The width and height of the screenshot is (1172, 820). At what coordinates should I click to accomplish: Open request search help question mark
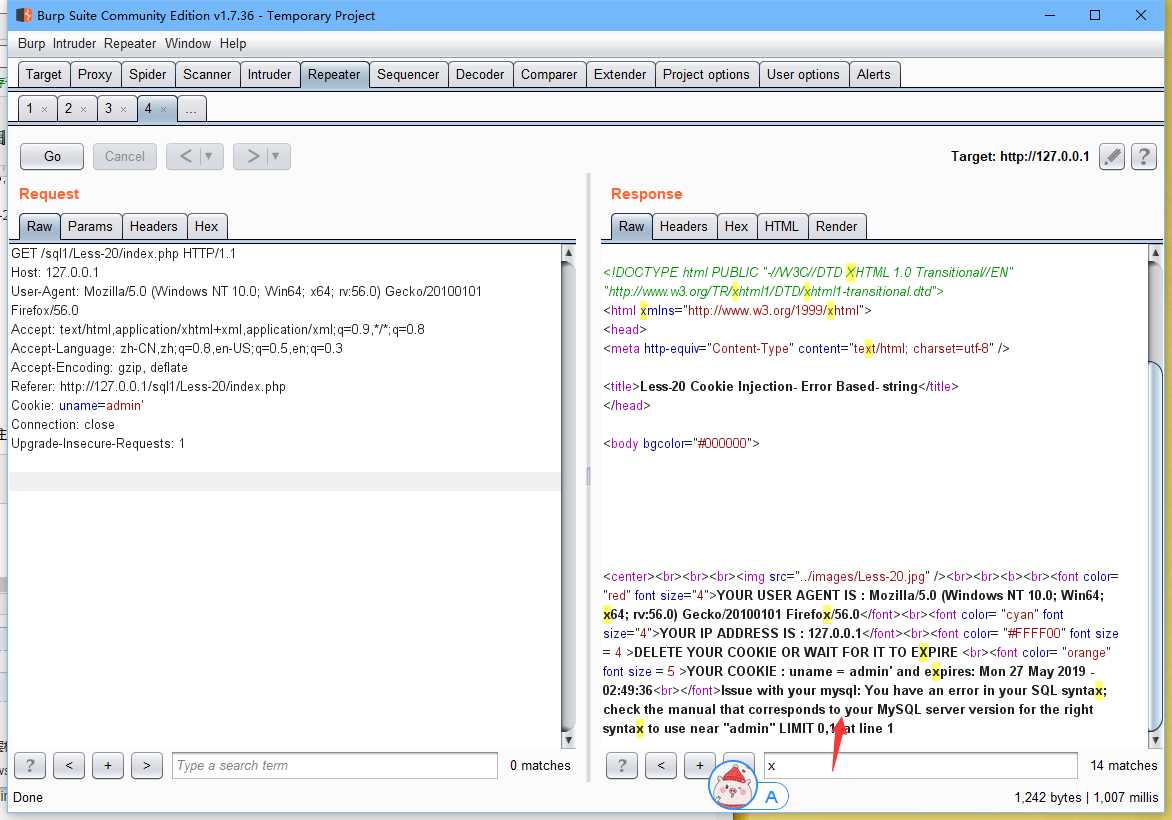(30, 765)
